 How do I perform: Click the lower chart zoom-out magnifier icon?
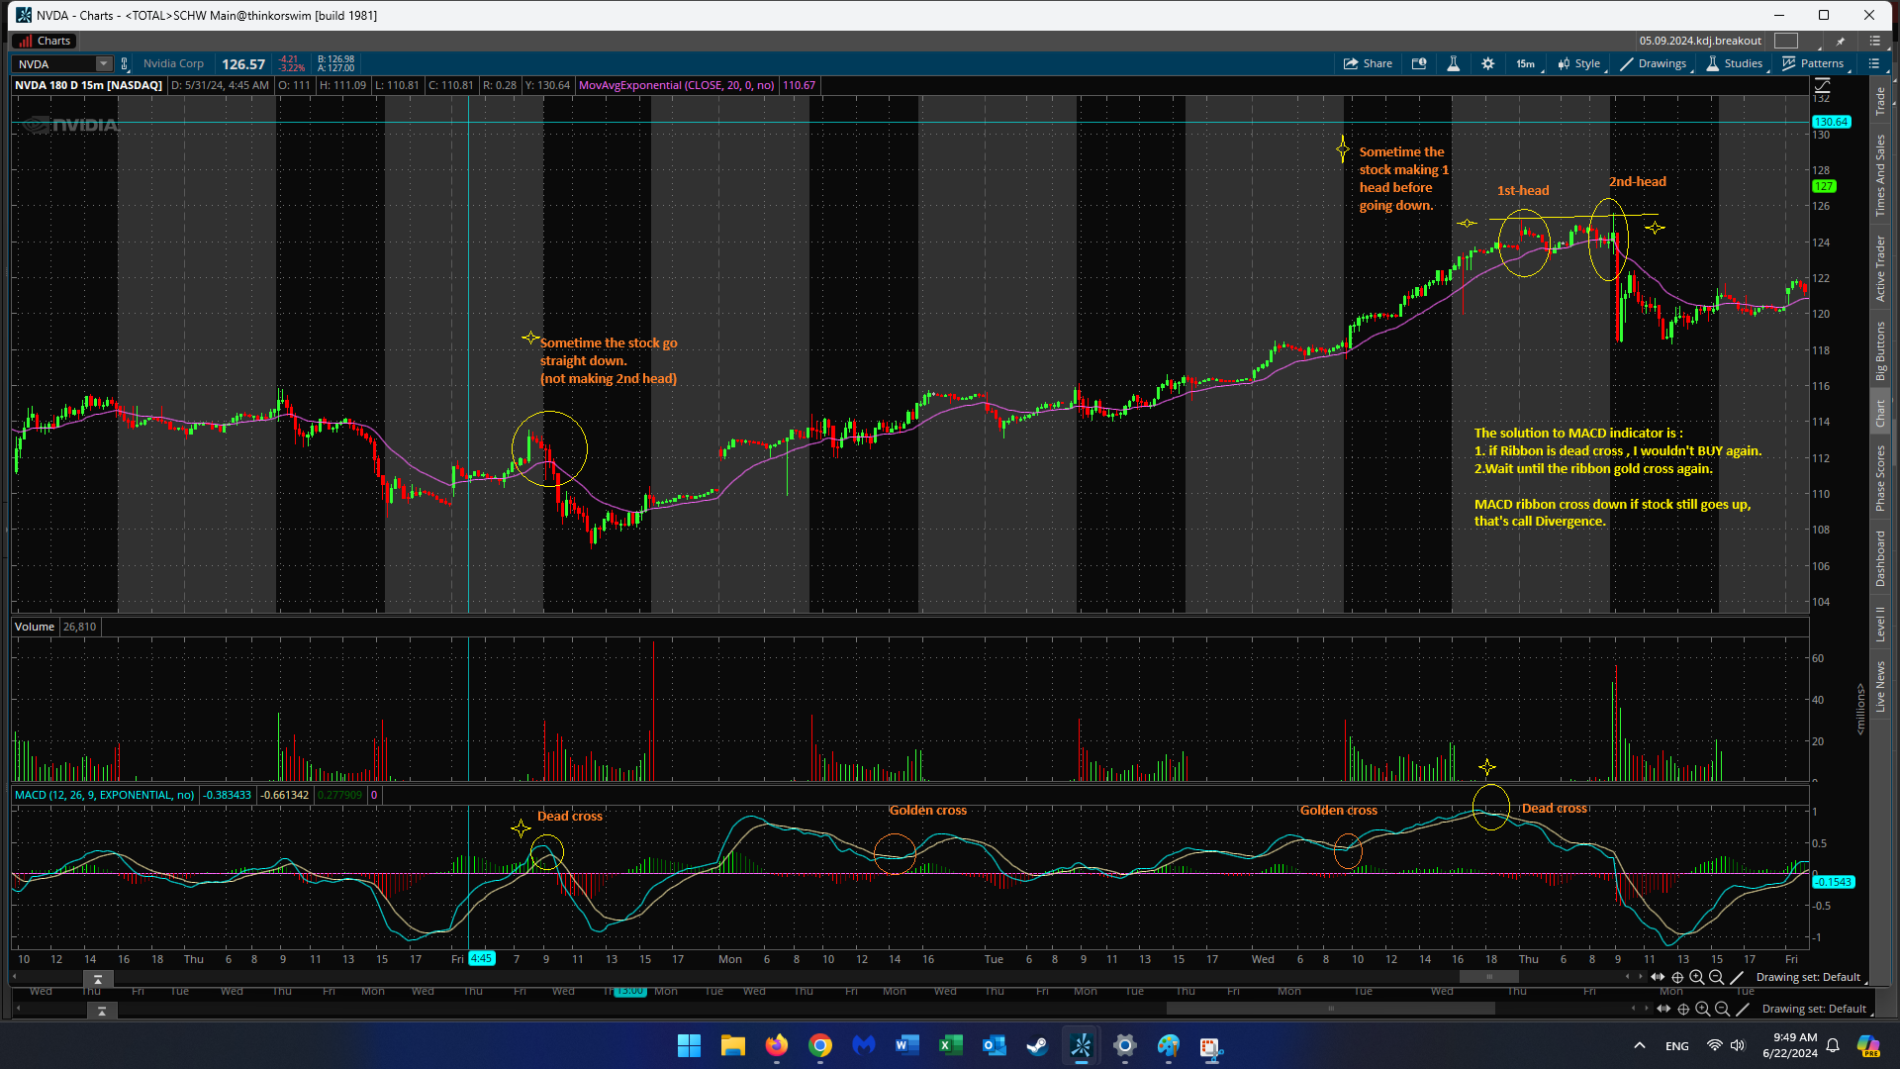(1723, 1009)
